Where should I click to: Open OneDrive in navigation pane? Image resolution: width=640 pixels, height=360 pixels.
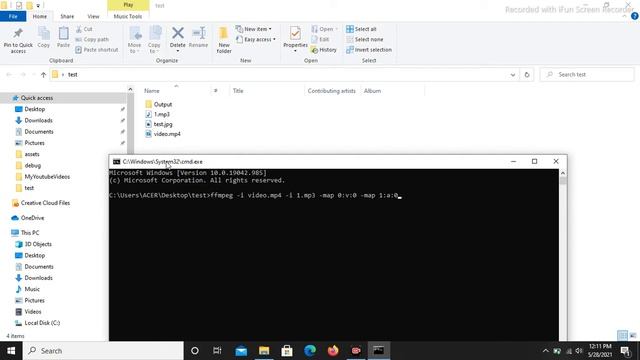32,218
